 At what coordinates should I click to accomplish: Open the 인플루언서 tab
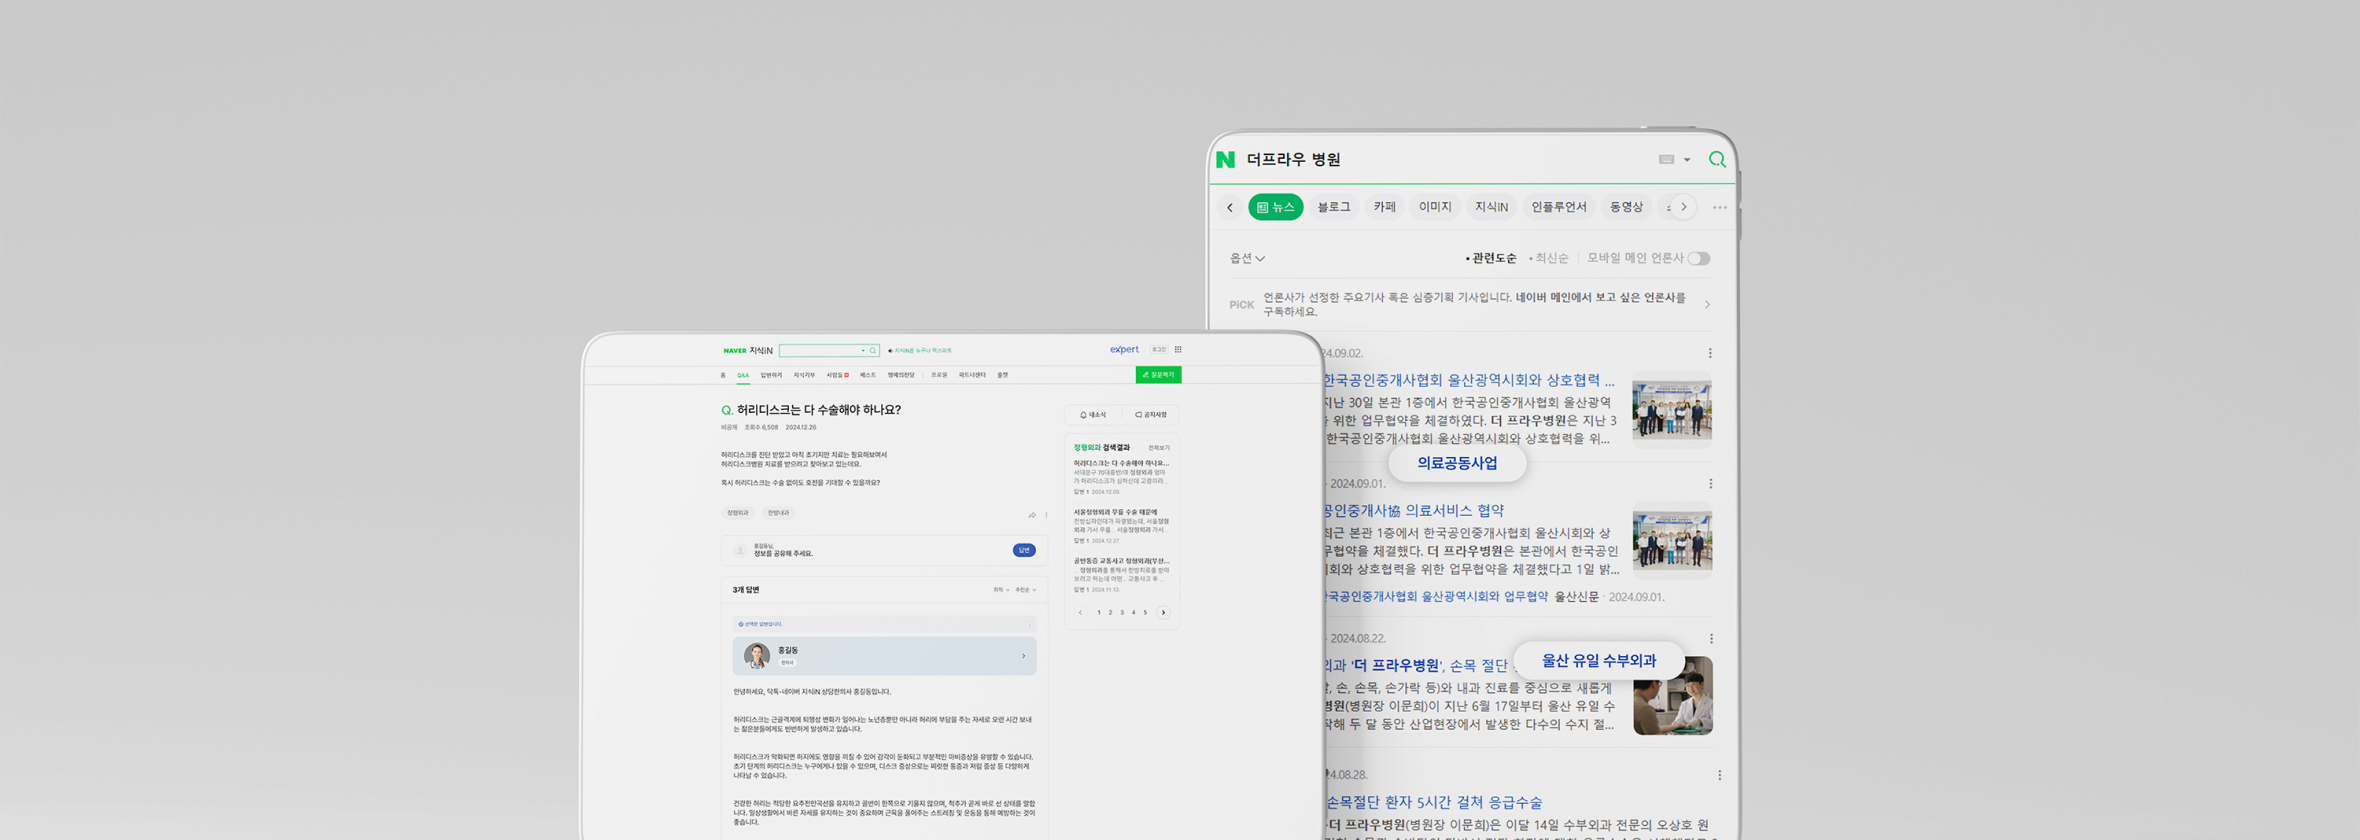(x=1558, y=208)
